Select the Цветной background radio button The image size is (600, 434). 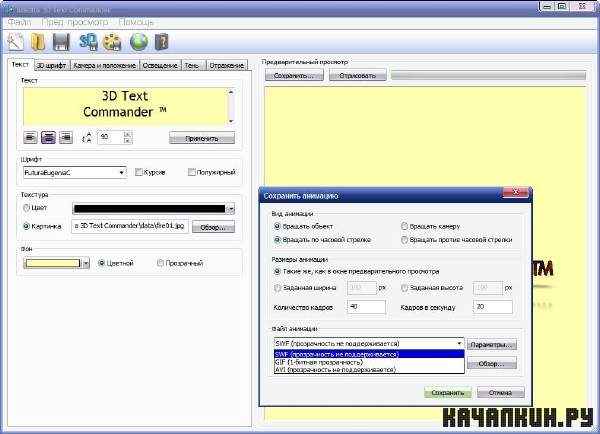102,263
